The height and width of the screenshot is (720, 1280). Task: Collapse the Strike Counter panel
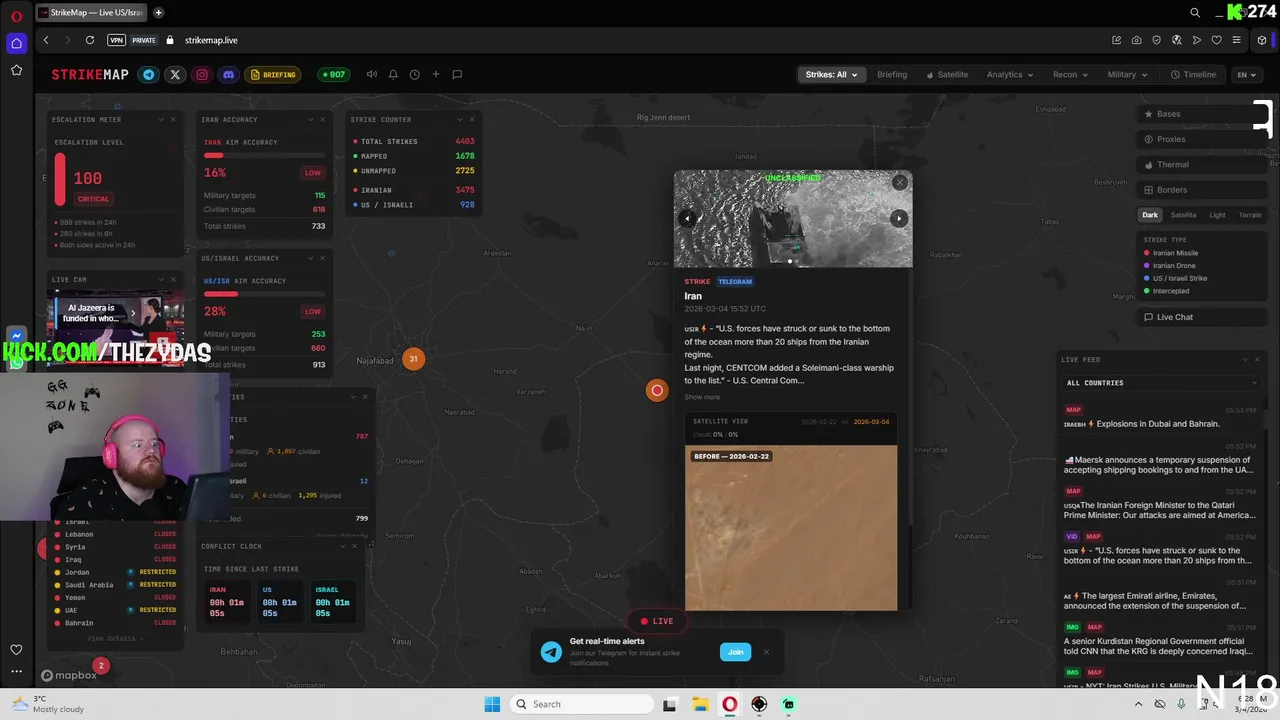tap(459, 119)
